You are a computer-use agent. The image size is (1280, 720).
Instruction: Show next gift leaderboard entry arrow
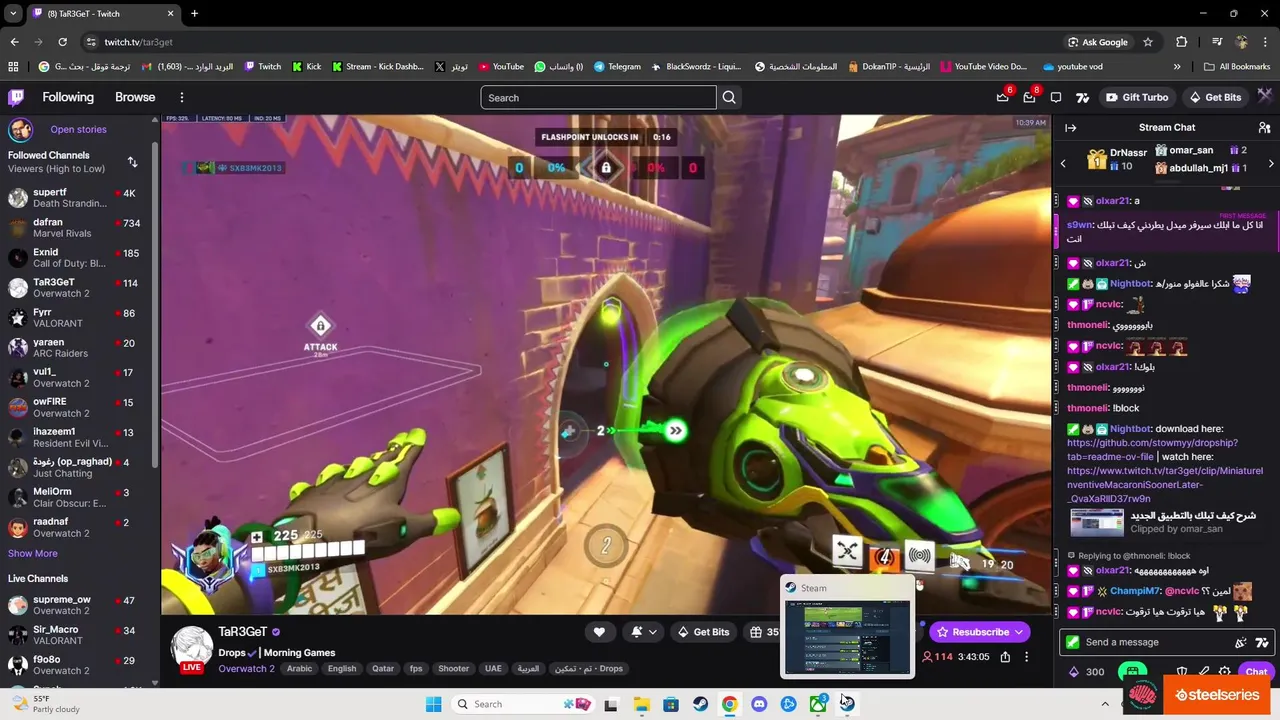pyautogui.click(x=1271, y=162)
